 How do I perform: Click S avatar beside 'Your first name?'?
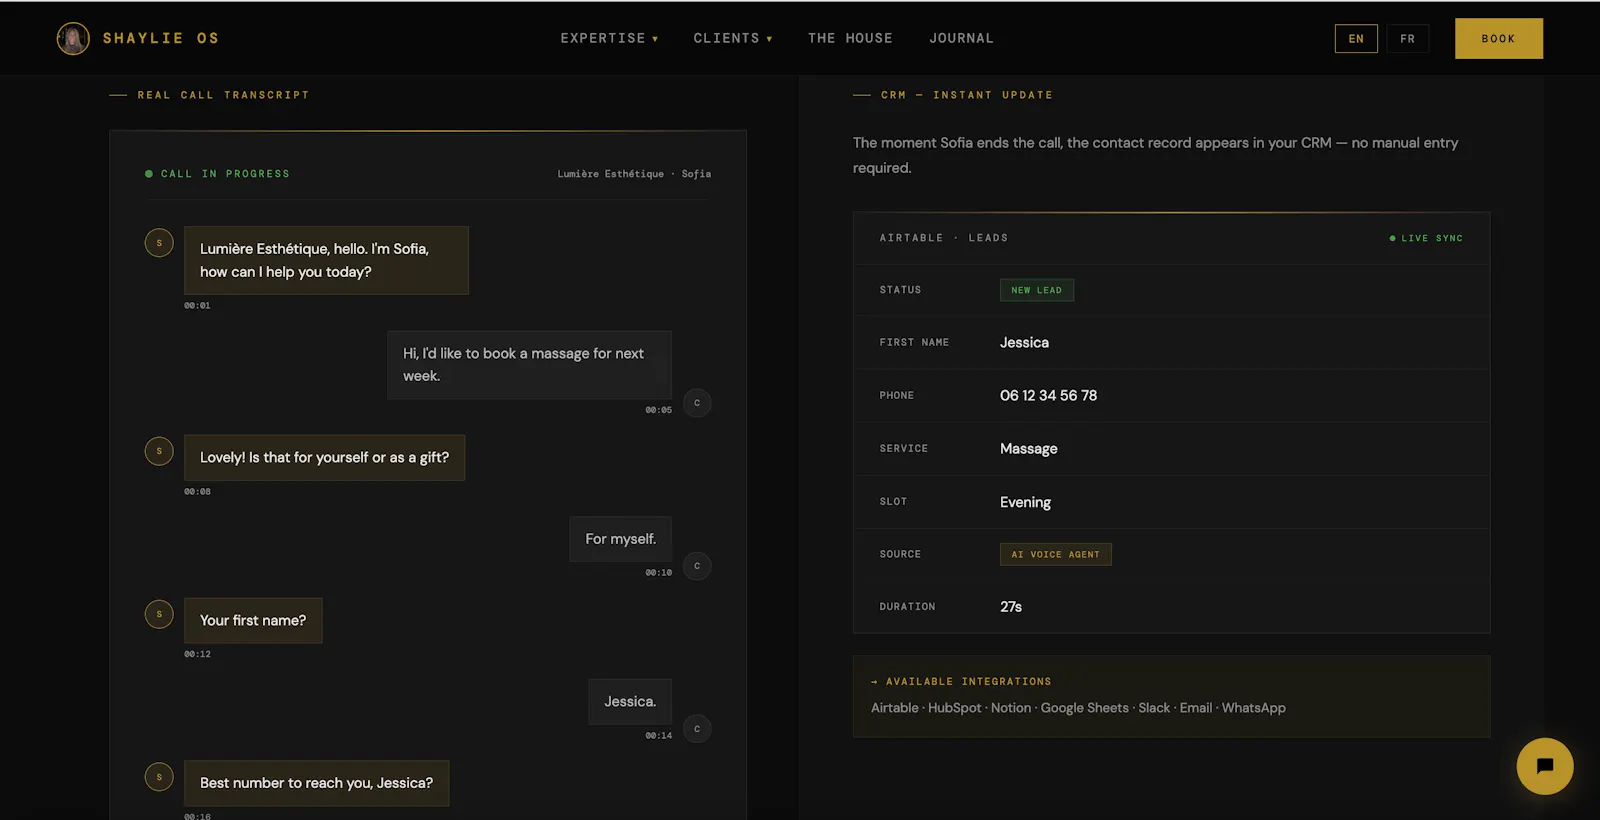[159, 614]
